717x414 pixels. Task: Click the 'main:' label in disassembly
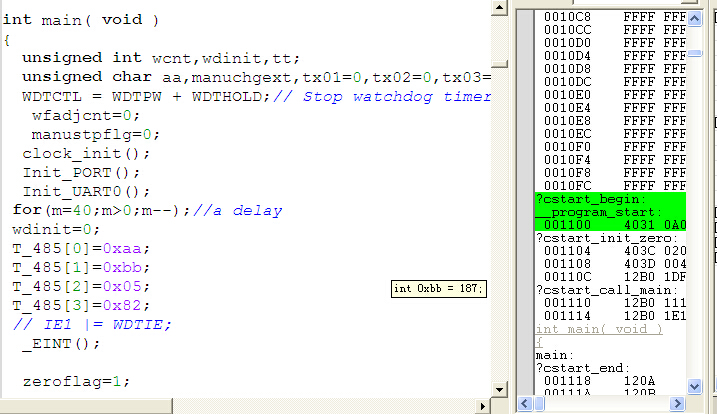click(x=555, y=355)
